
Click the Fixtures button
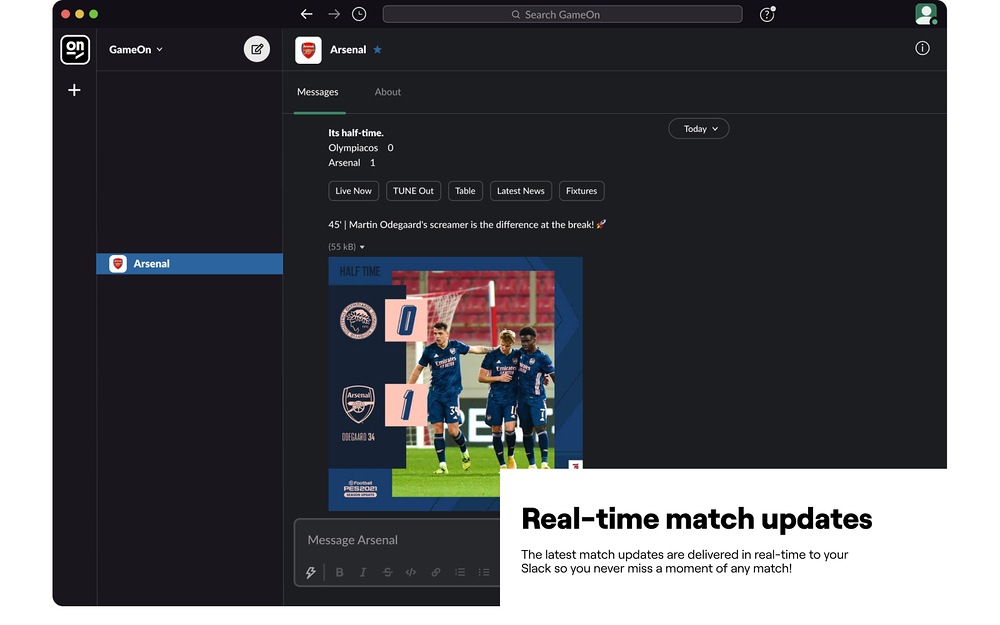point(582,191)
